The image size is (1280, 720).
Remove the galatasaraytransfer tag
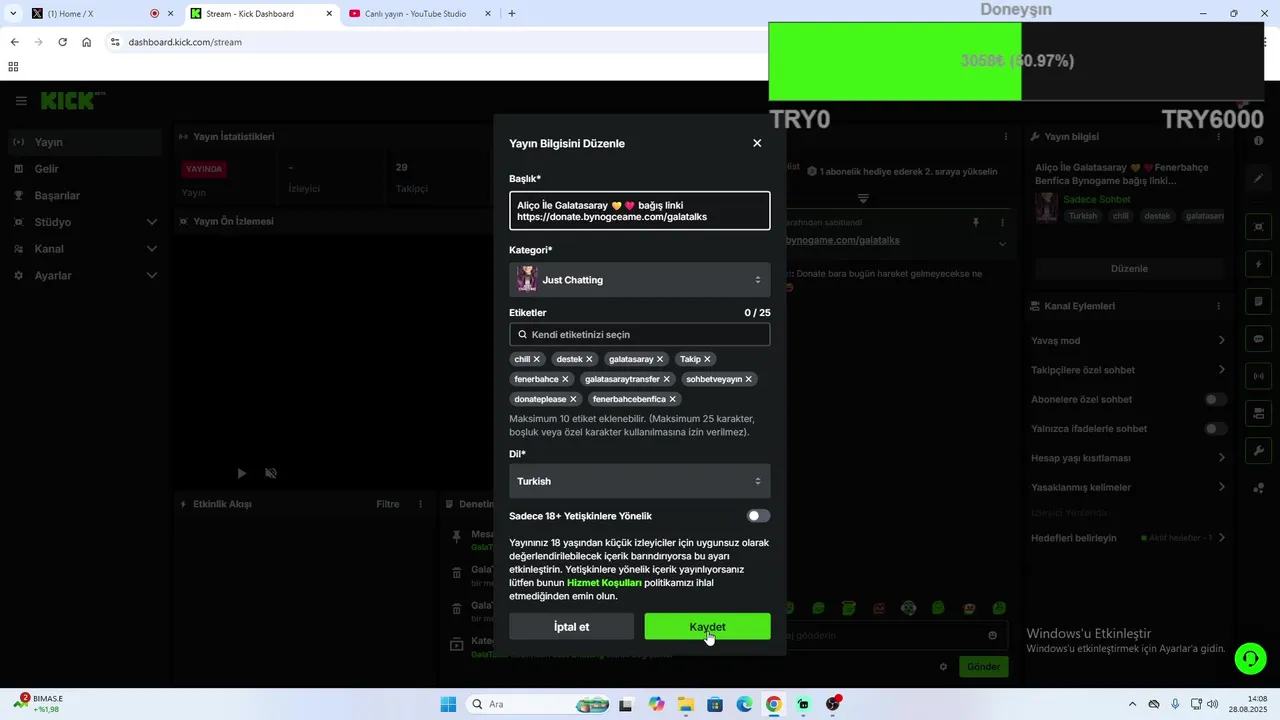click(x=667, y=379)
